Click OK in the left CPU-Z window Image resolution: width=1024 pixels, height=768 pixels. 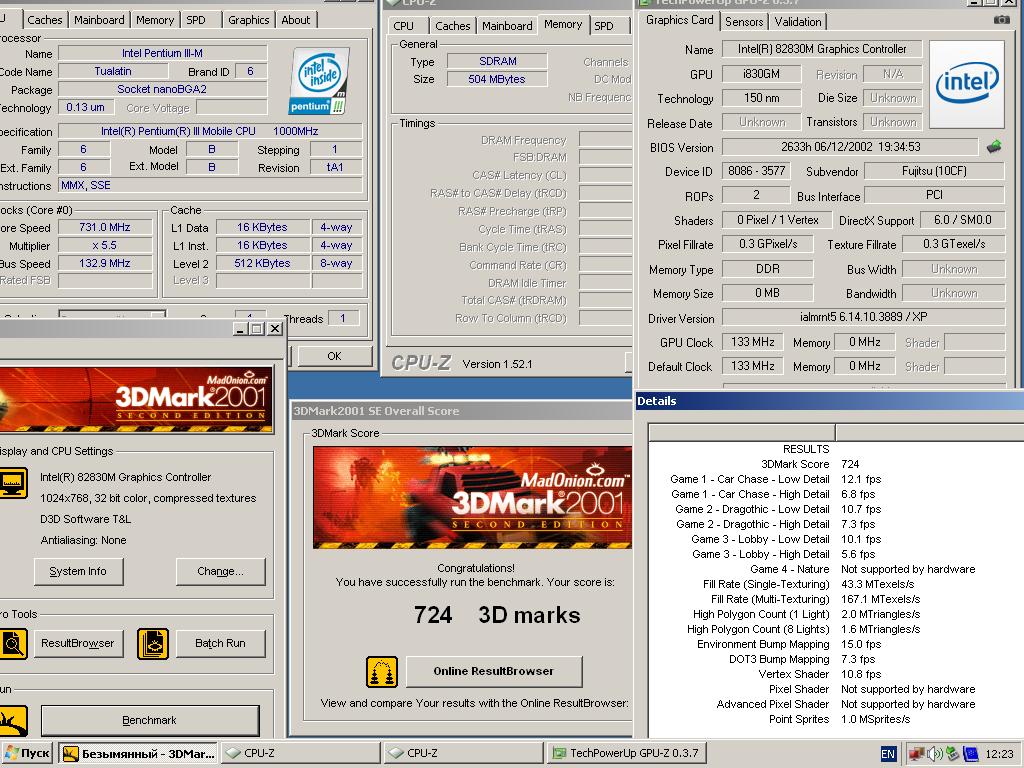pyautogui.click(x=334, y=356)
